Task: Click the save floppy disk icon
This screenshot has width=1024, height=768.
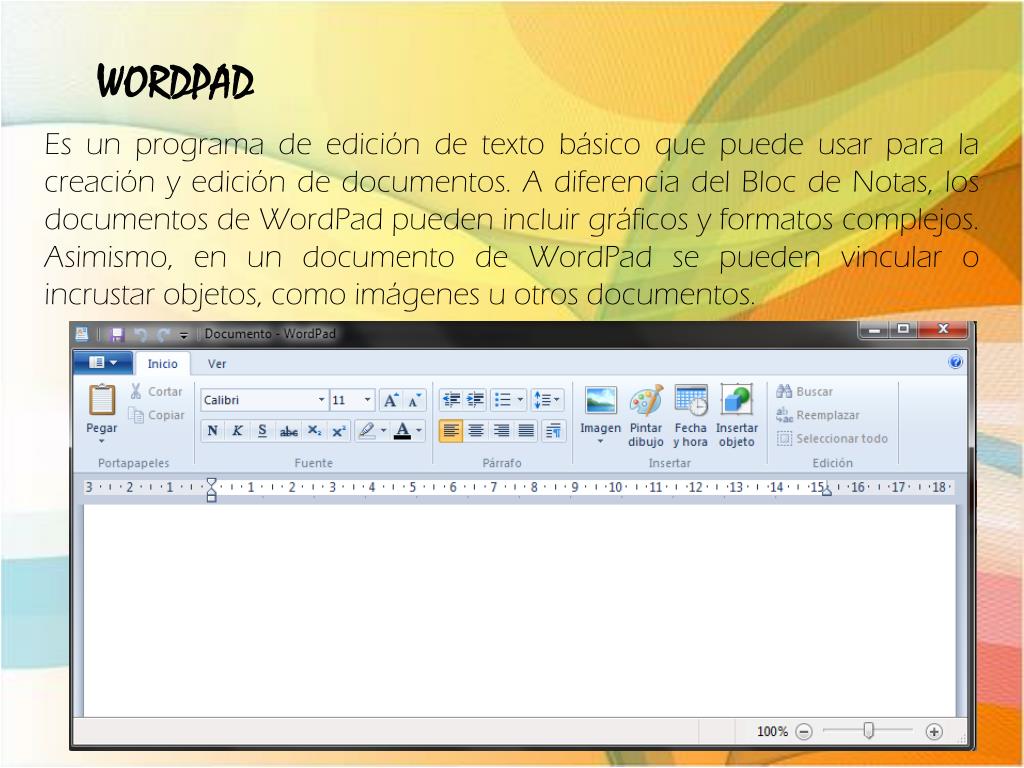Action: 117,334
